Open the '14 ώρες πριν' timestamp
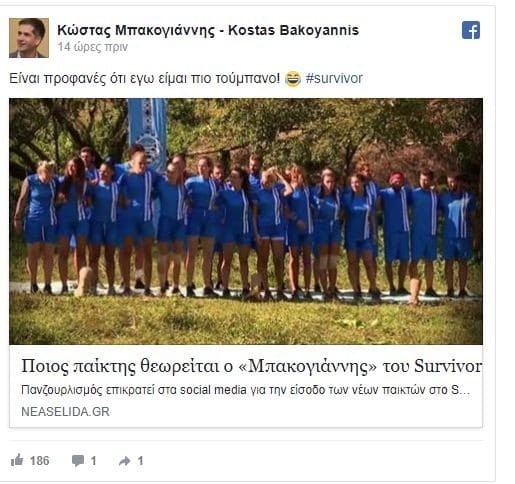The image size is (515, 484). coord(92,47)
